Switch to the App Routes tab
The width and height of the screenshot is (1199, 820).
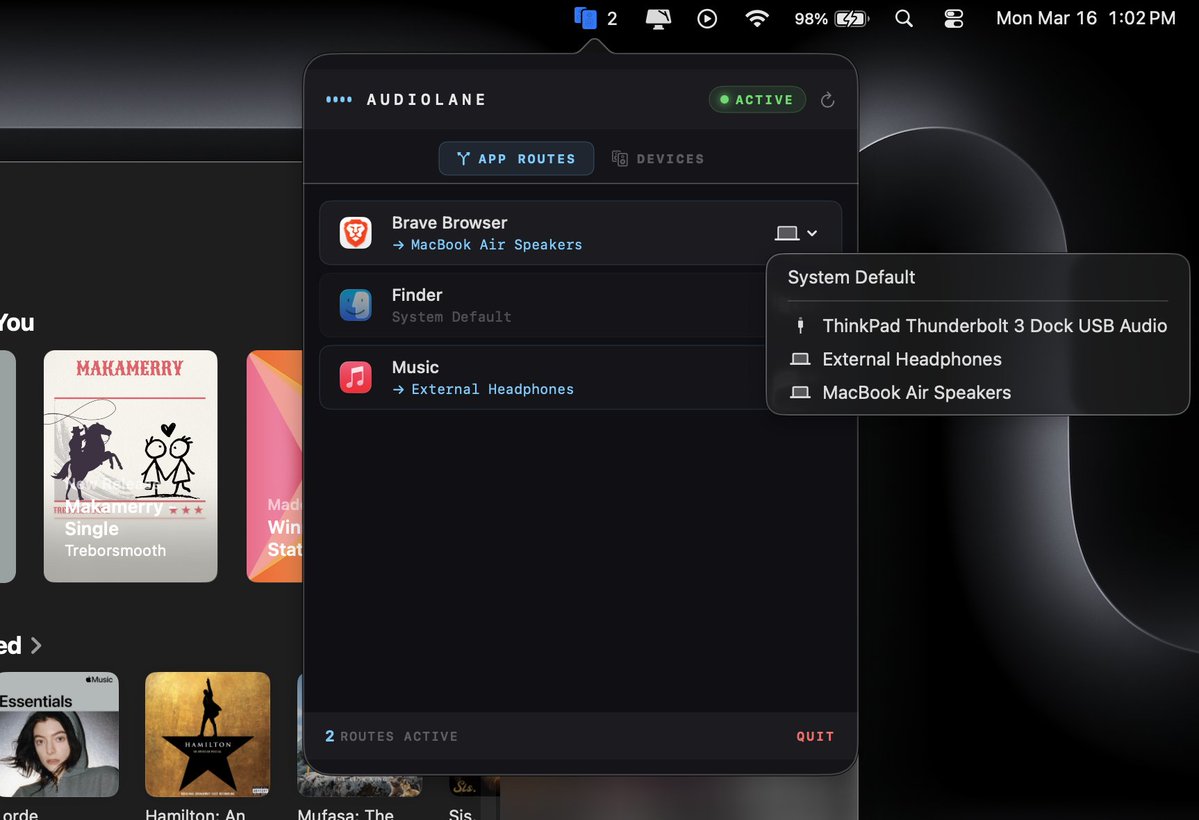point(516,158)
